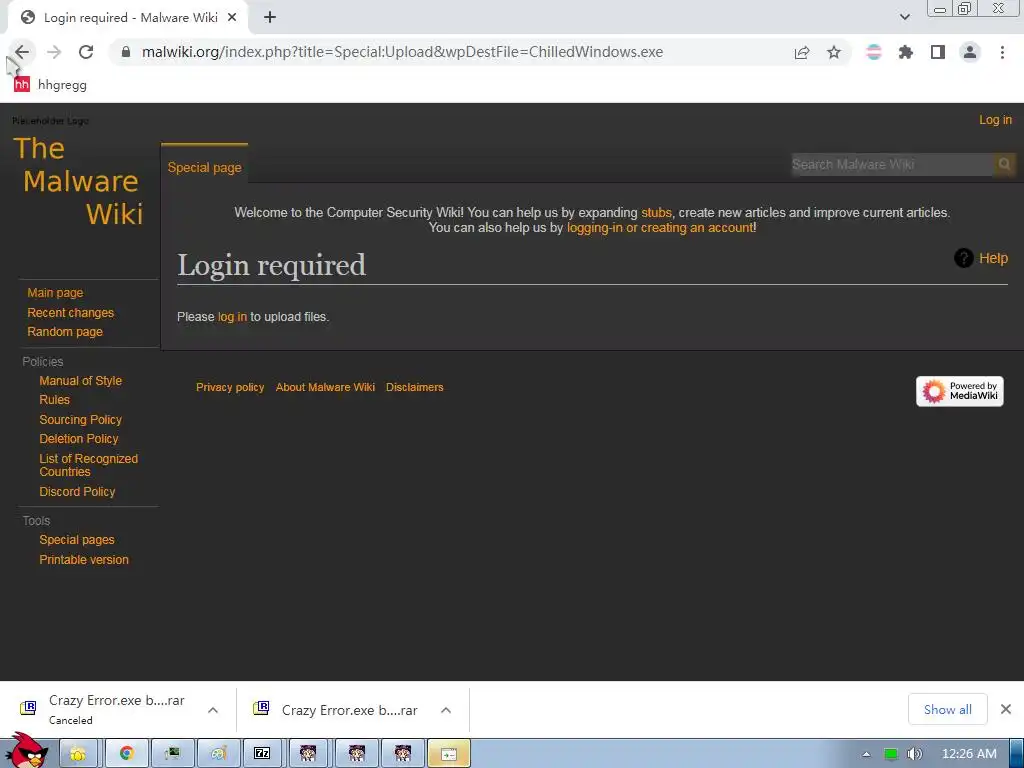This screenshot has height=768, width=1024.
Task: Open the Disclaimers footer link
Action: (x=415, y=387)
